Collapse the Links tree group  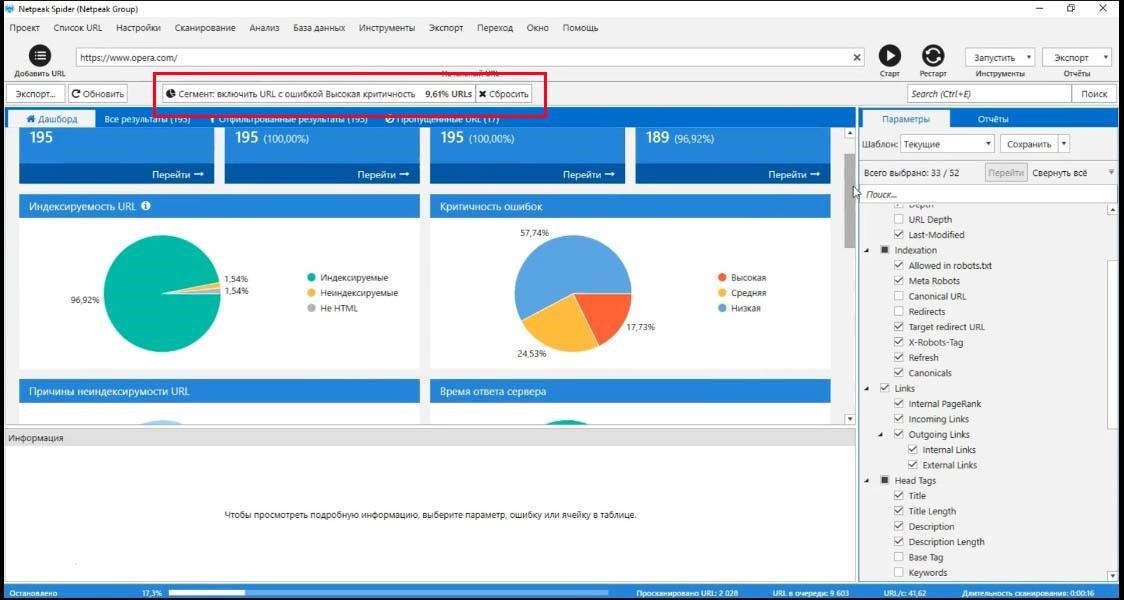point(866,388)
